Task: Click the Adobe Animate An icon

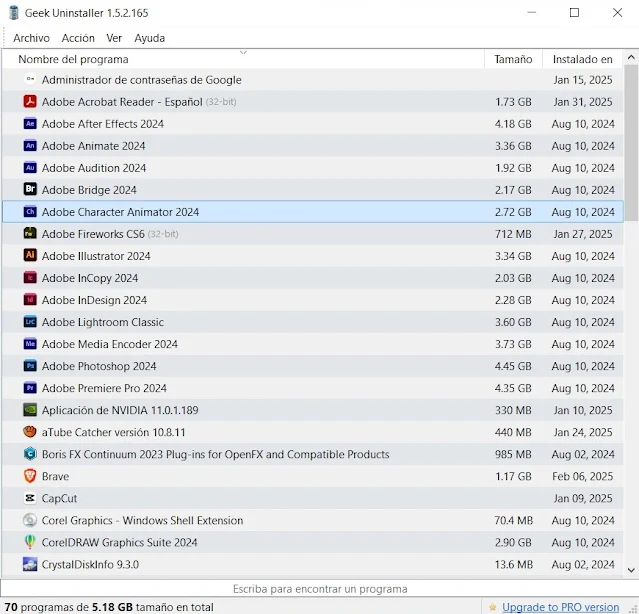Action: [30, 145]
